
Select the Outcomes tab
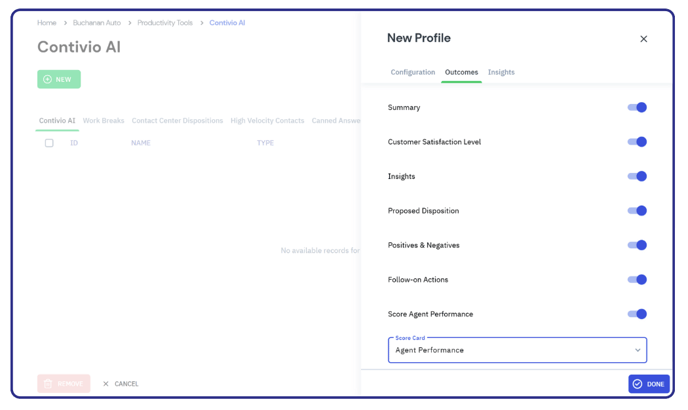(461, 72)
